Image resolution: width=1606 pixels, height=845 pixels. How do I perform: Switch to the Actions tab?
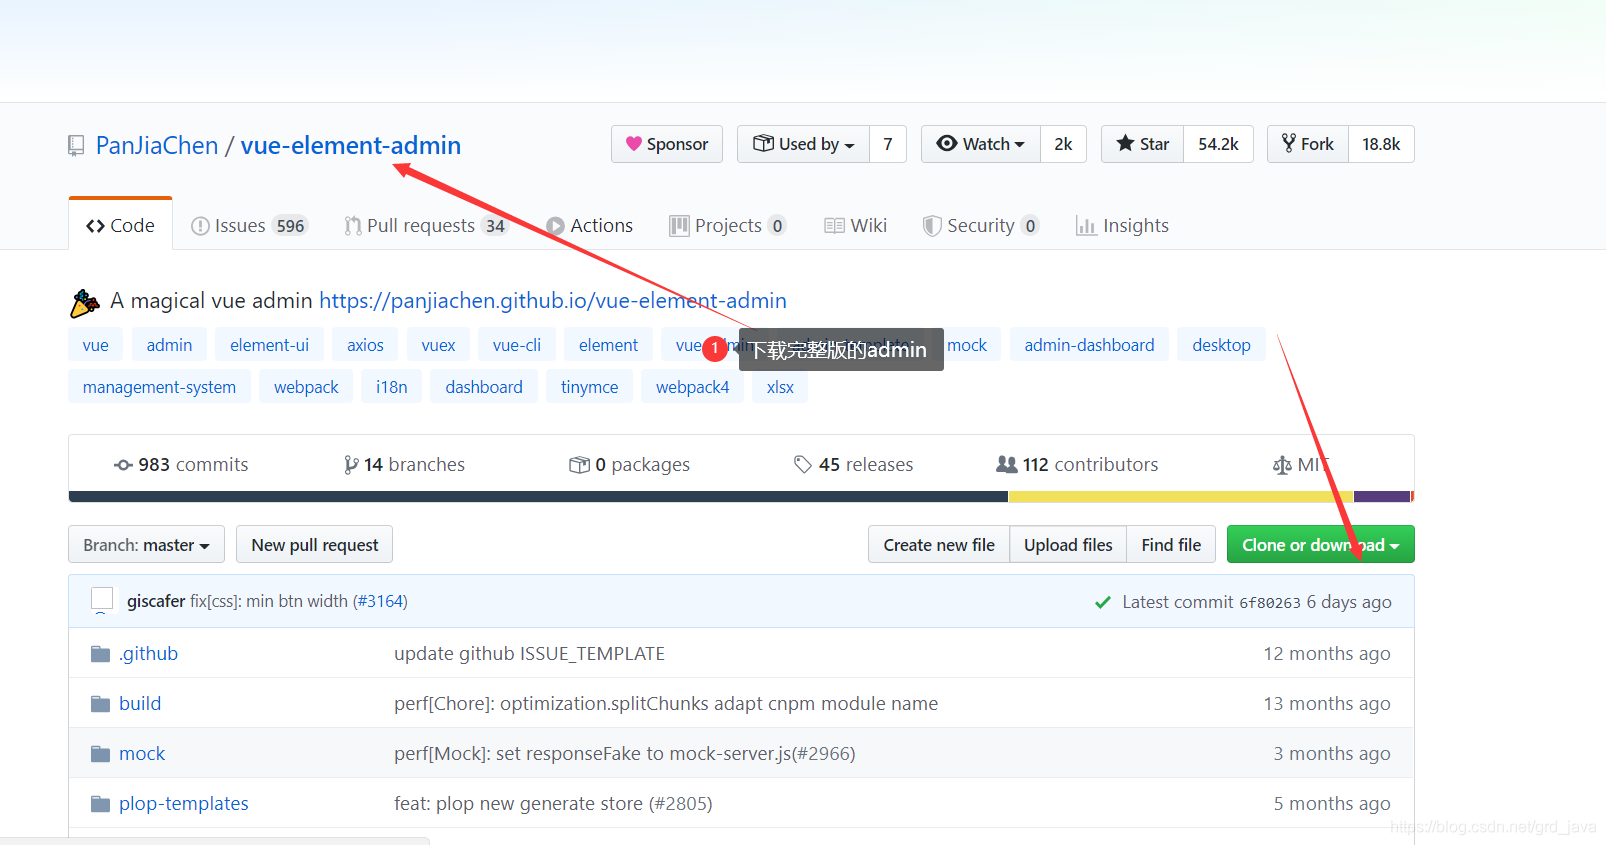[589, 226]
